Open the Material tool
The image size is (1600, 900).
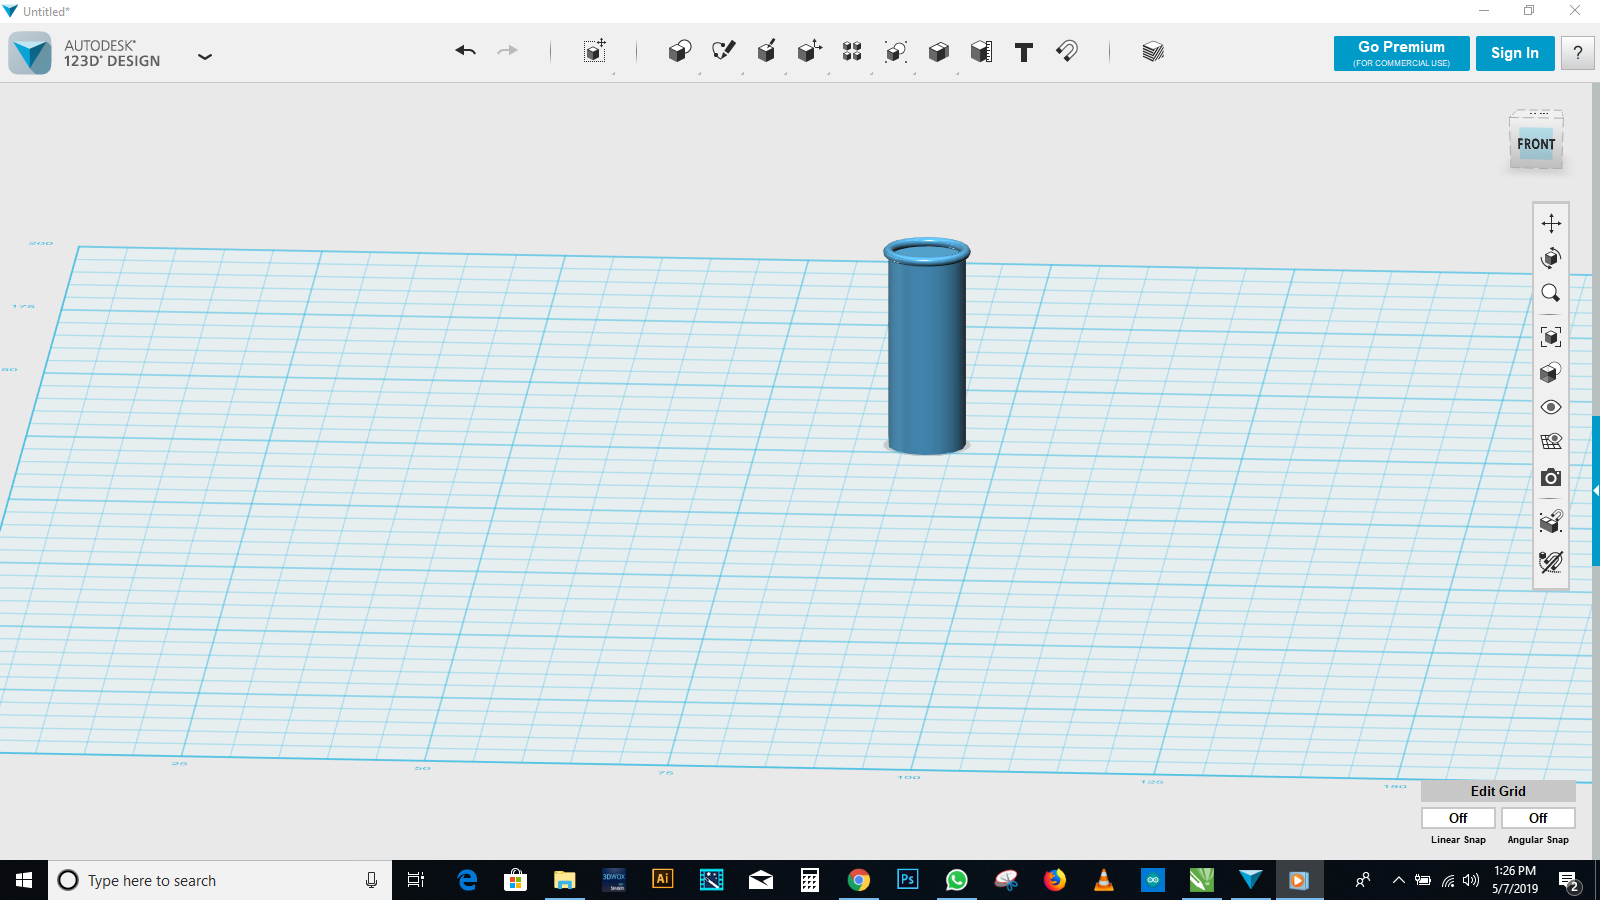click(1153, 52)
